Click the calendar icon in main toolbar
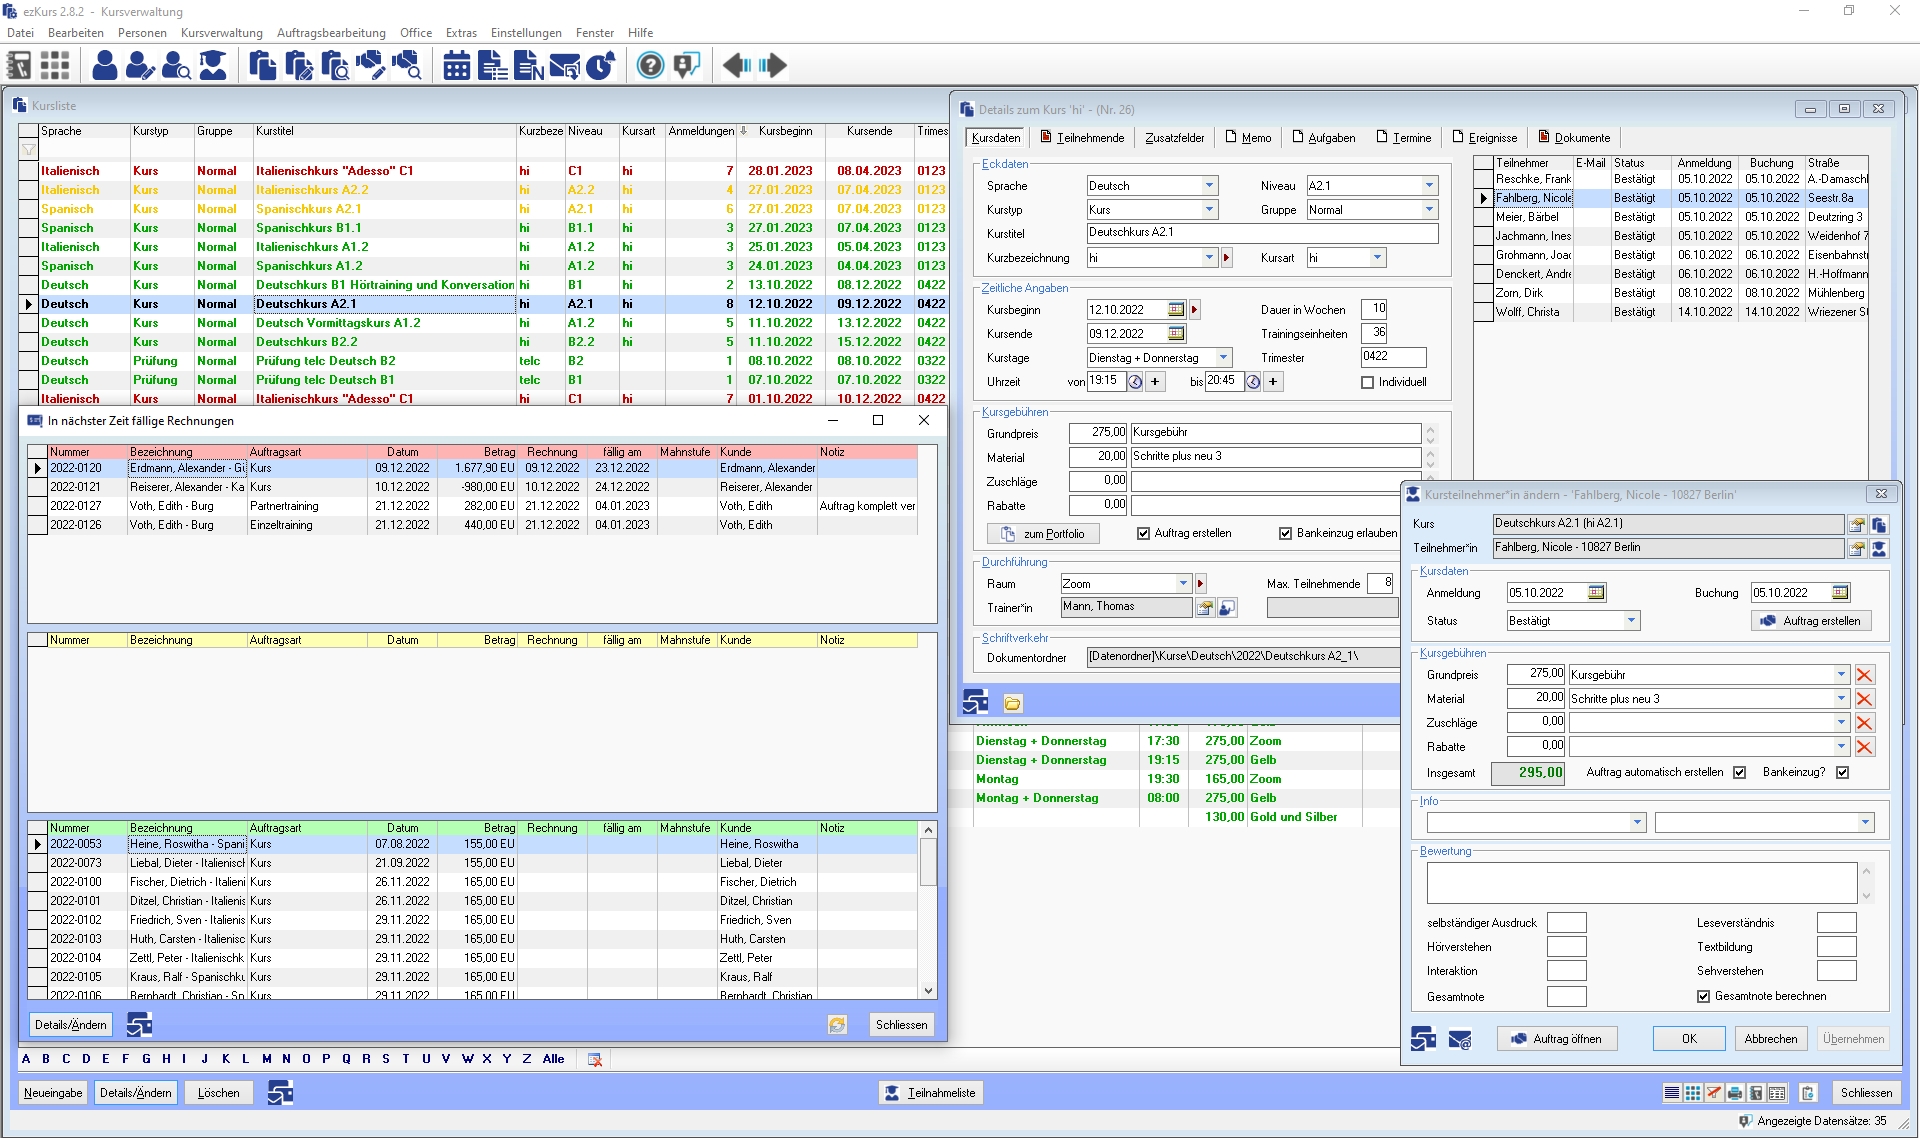The image size is (1920, 1138). point(457,66)
